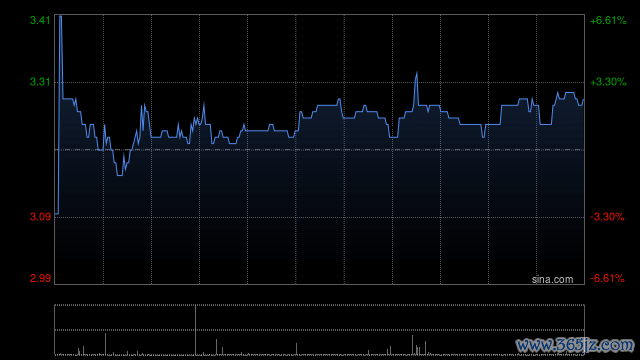Screen dimensions: 640x360
Task: Select the red 3.09 price label
Action: 40,217
